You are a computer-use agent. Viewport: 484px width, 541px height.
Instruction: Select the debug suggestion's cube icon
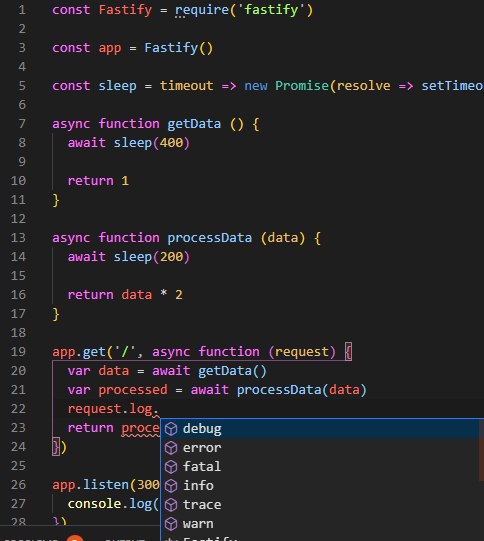171,429
